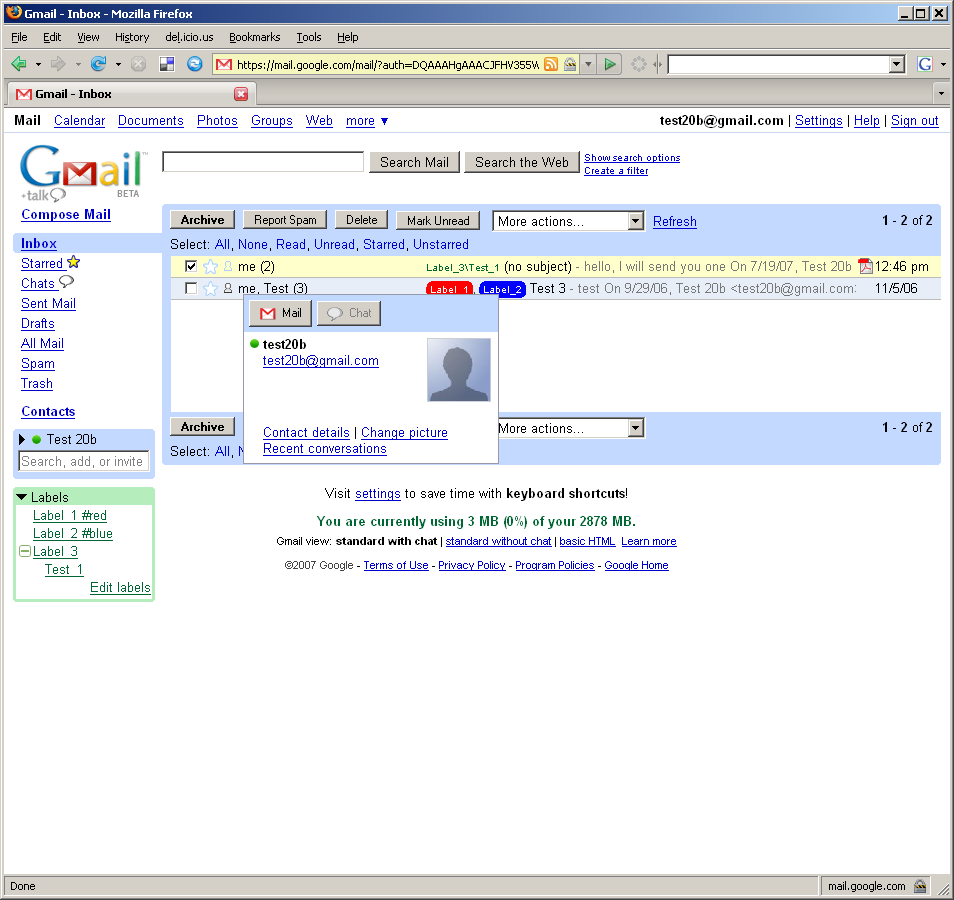954x900 pixels.
Task: Click the 'Search, add, or invite' field
Action: pos(83,461)
